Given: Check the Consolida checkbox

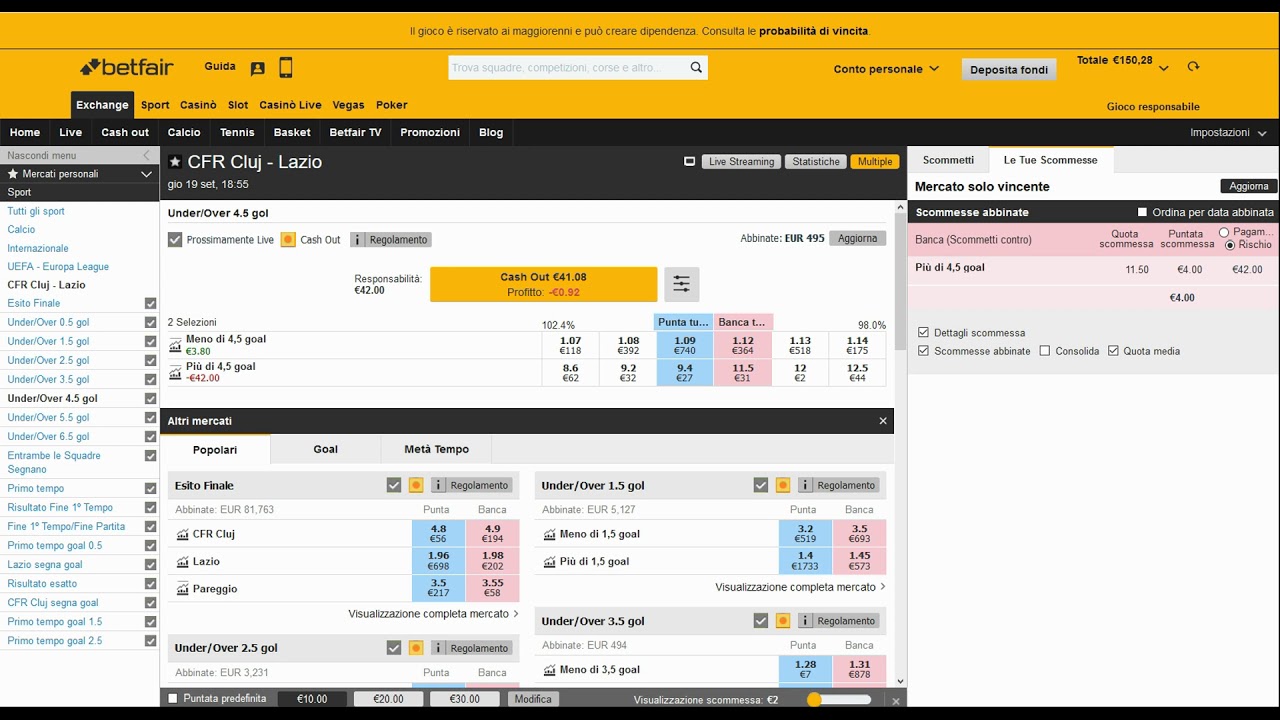Looking at the screenshot, I should 1045,351.
